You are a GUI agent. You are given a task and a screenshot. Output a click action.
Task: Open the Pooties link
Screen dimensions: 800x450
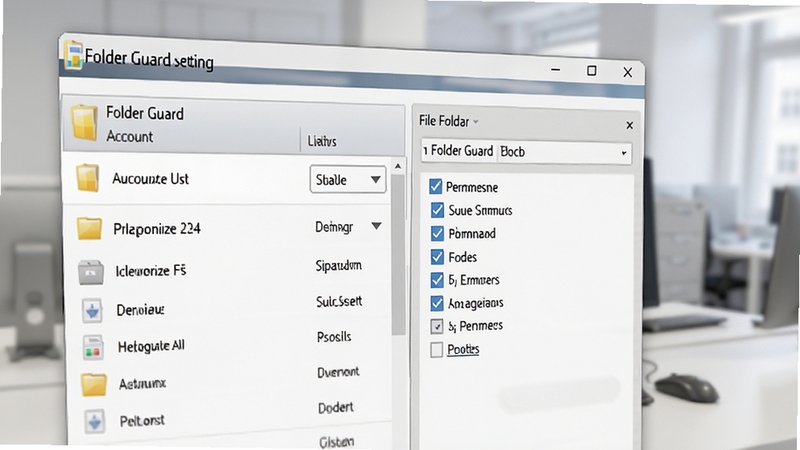(x=463, y=349)
